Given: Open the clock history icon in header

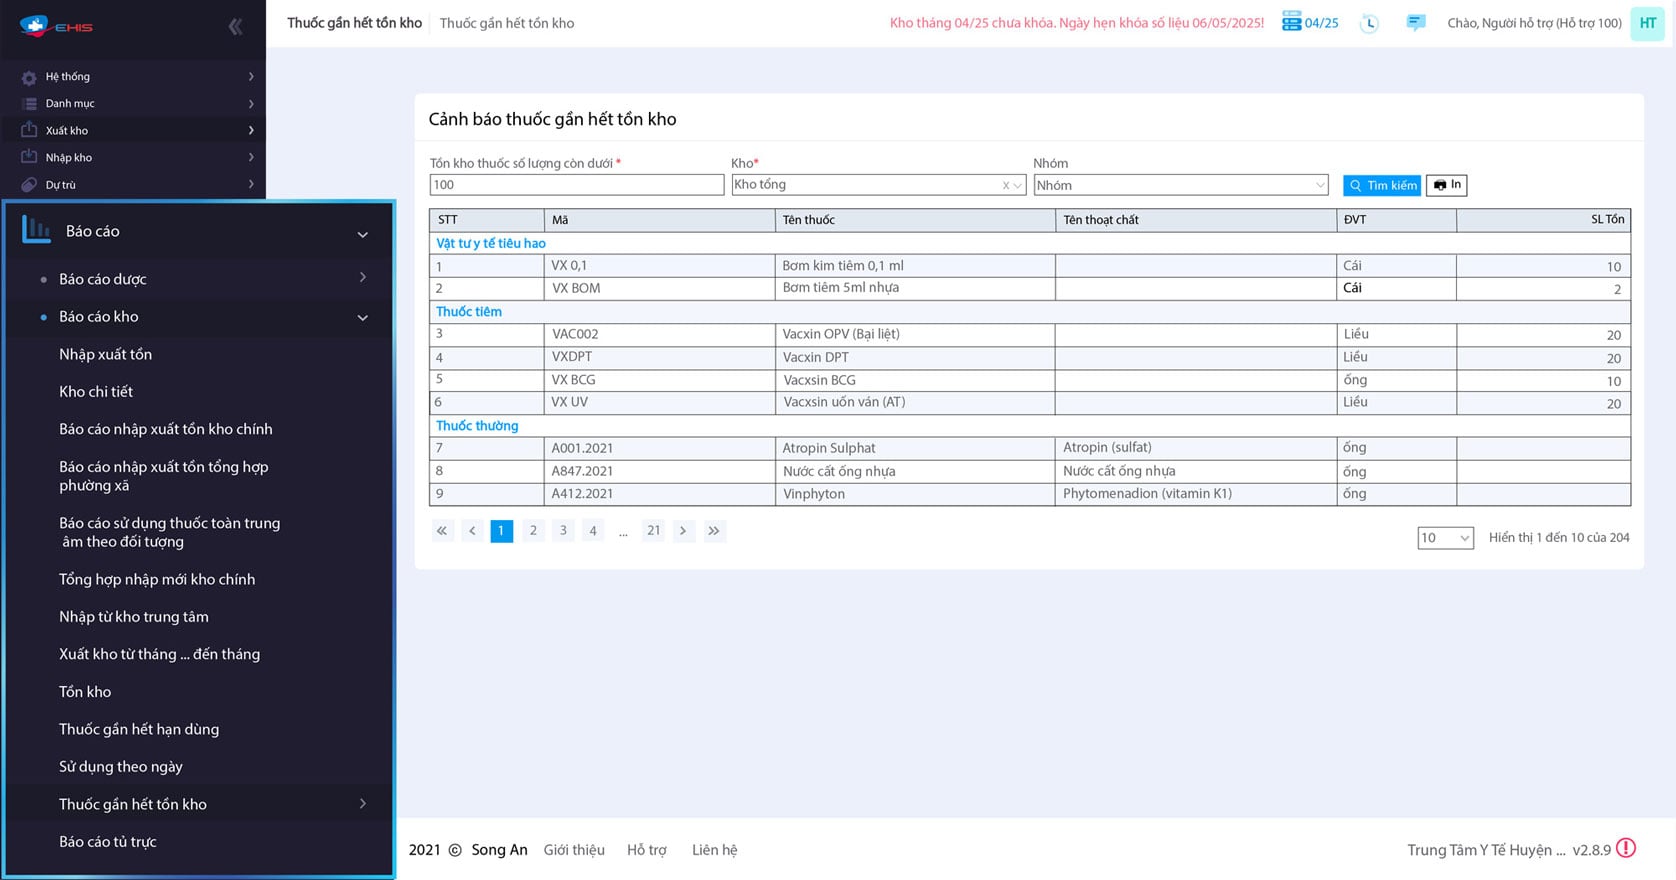Looking at the screenshot, I should 1369,23.
